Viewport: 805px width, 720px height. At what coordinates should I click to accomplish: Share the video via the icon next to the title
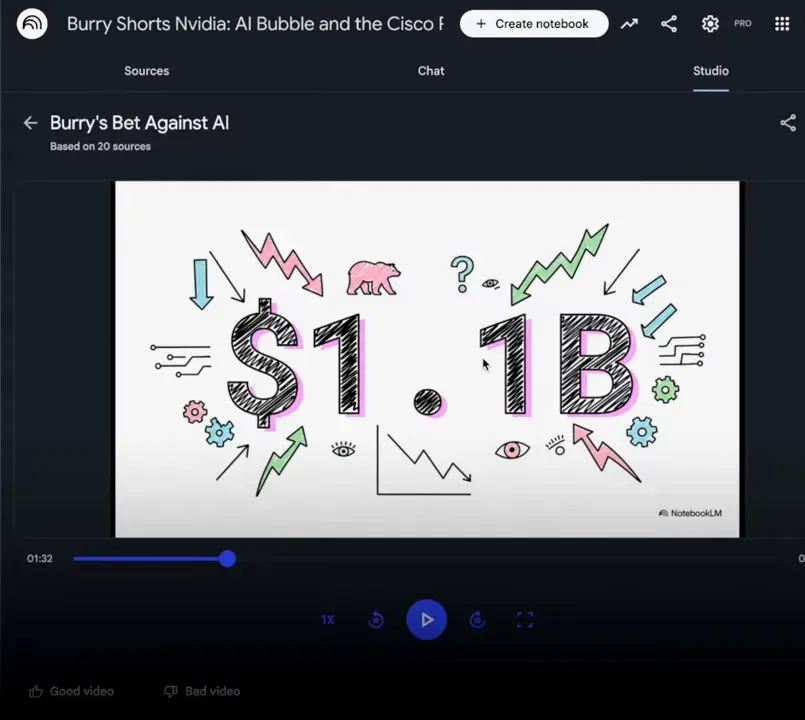point(788,122)
